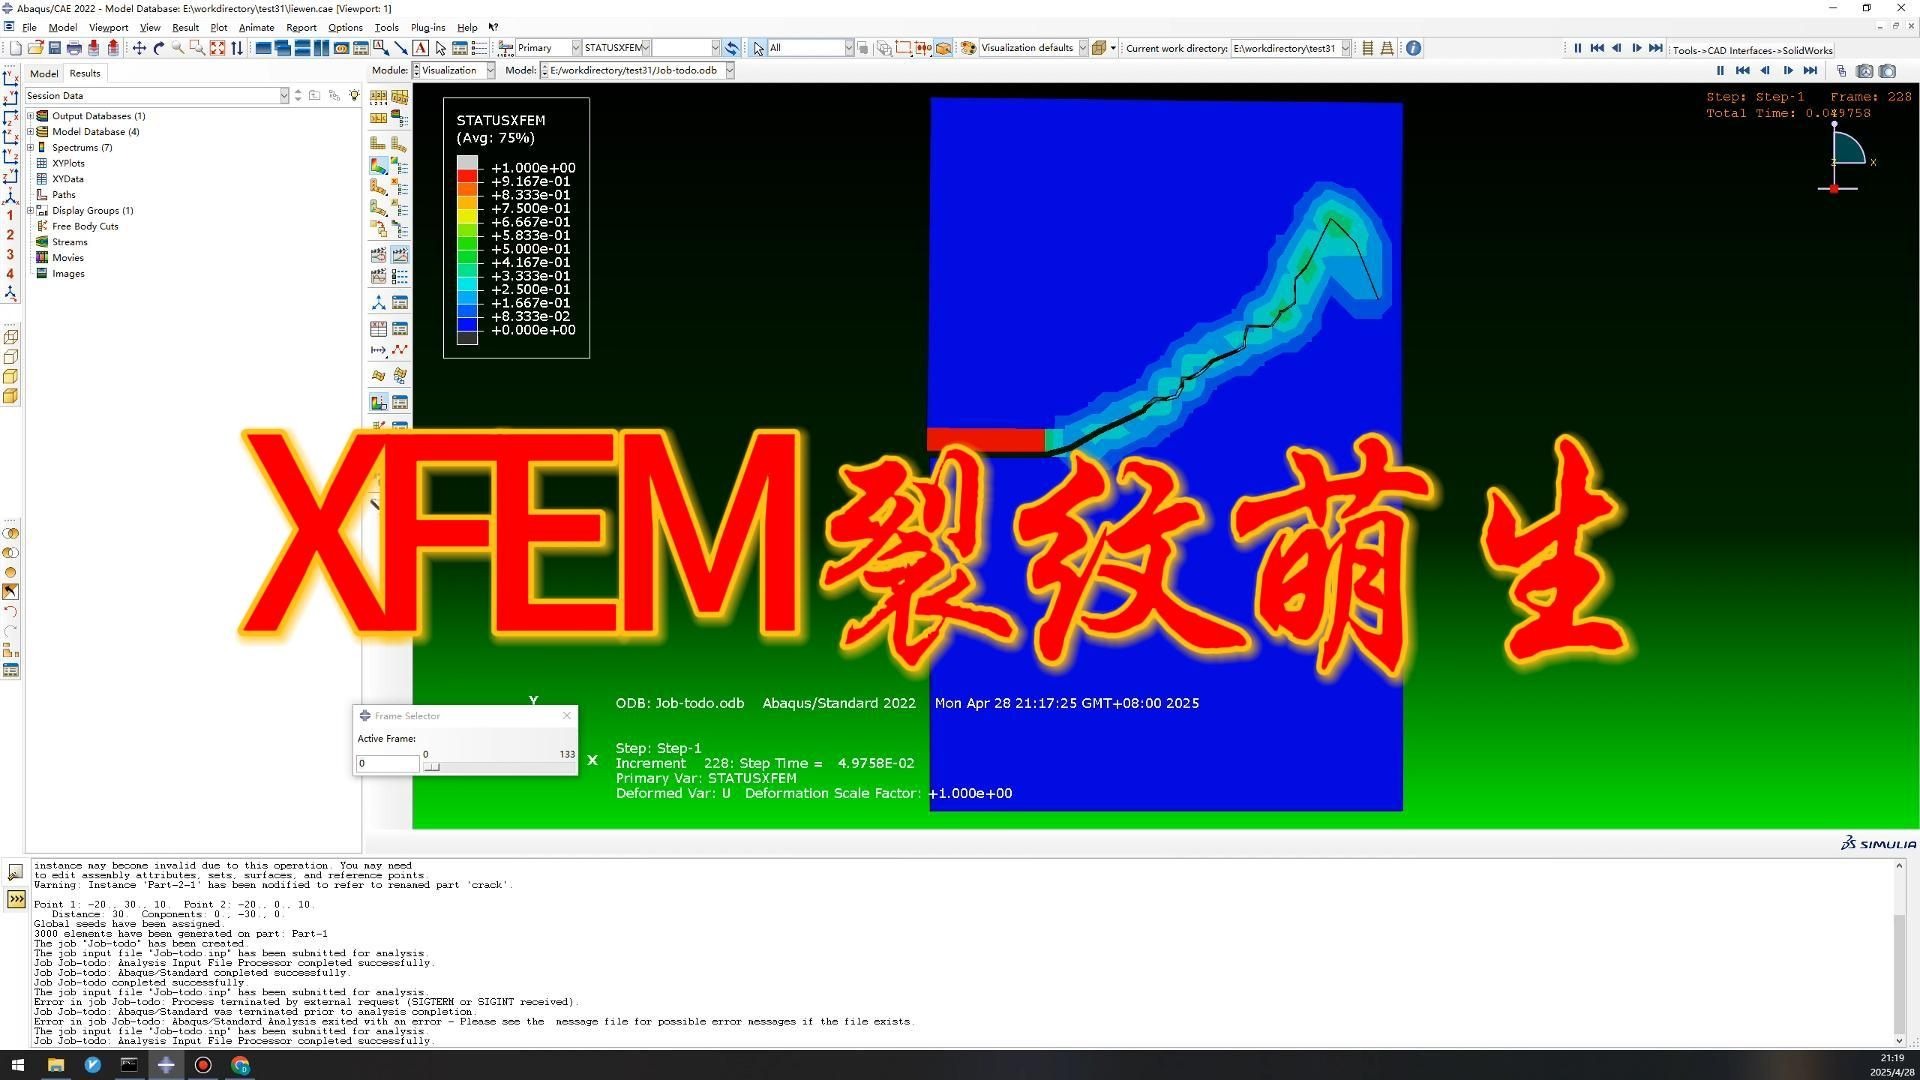Open the Model odb path dropdown

(x=730, y=70)
